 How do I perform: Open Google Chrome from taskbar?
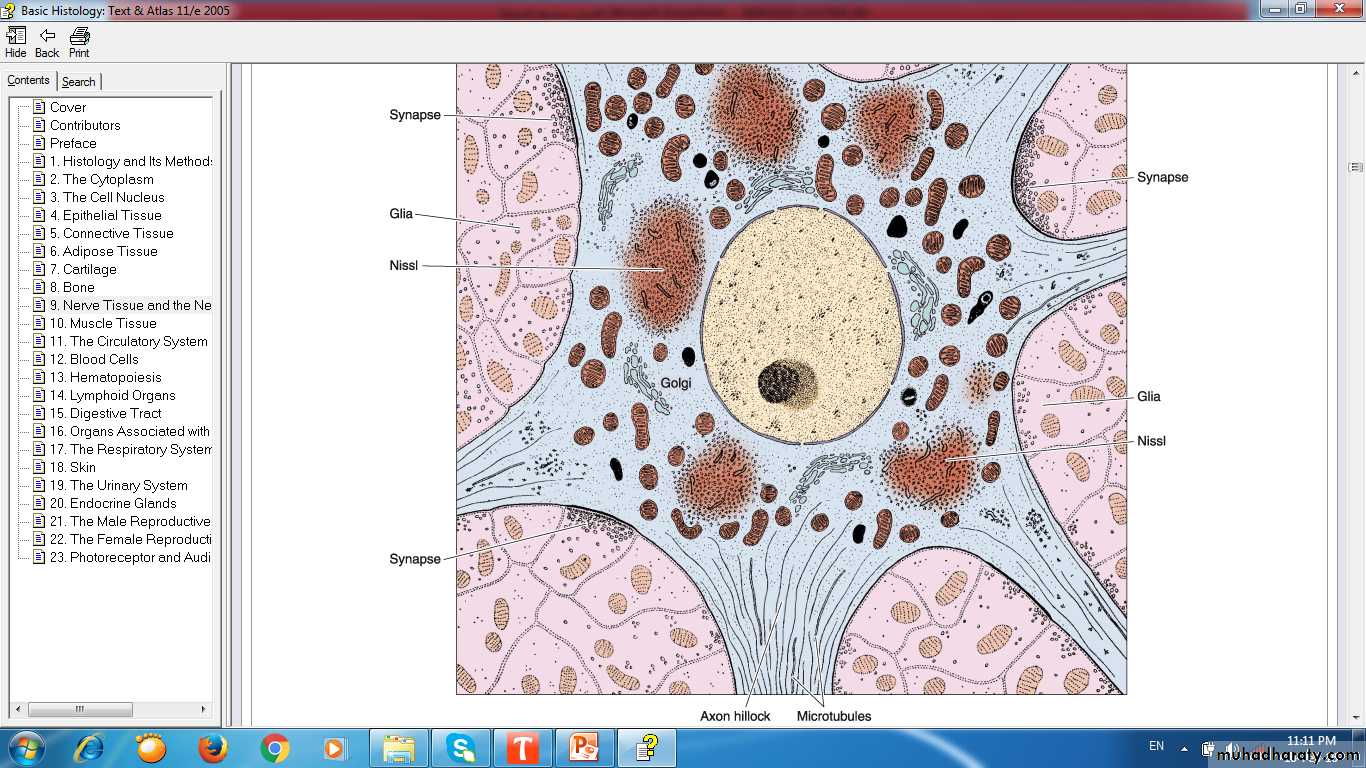274,747
